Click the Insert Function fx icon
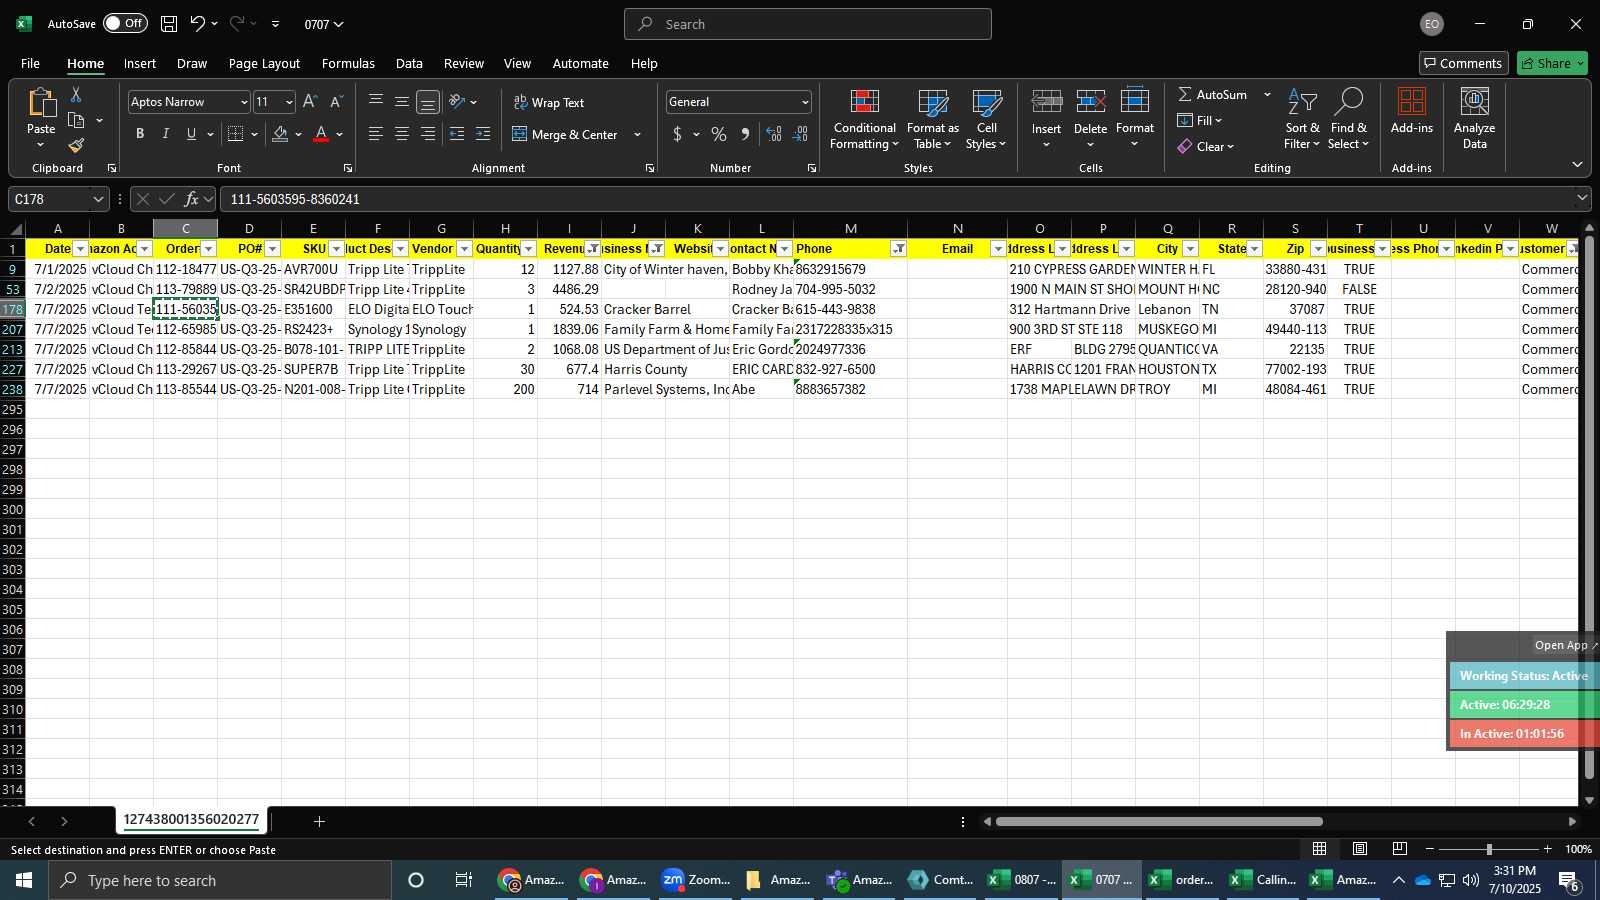1600x900 pixels. tap(191, 199)
